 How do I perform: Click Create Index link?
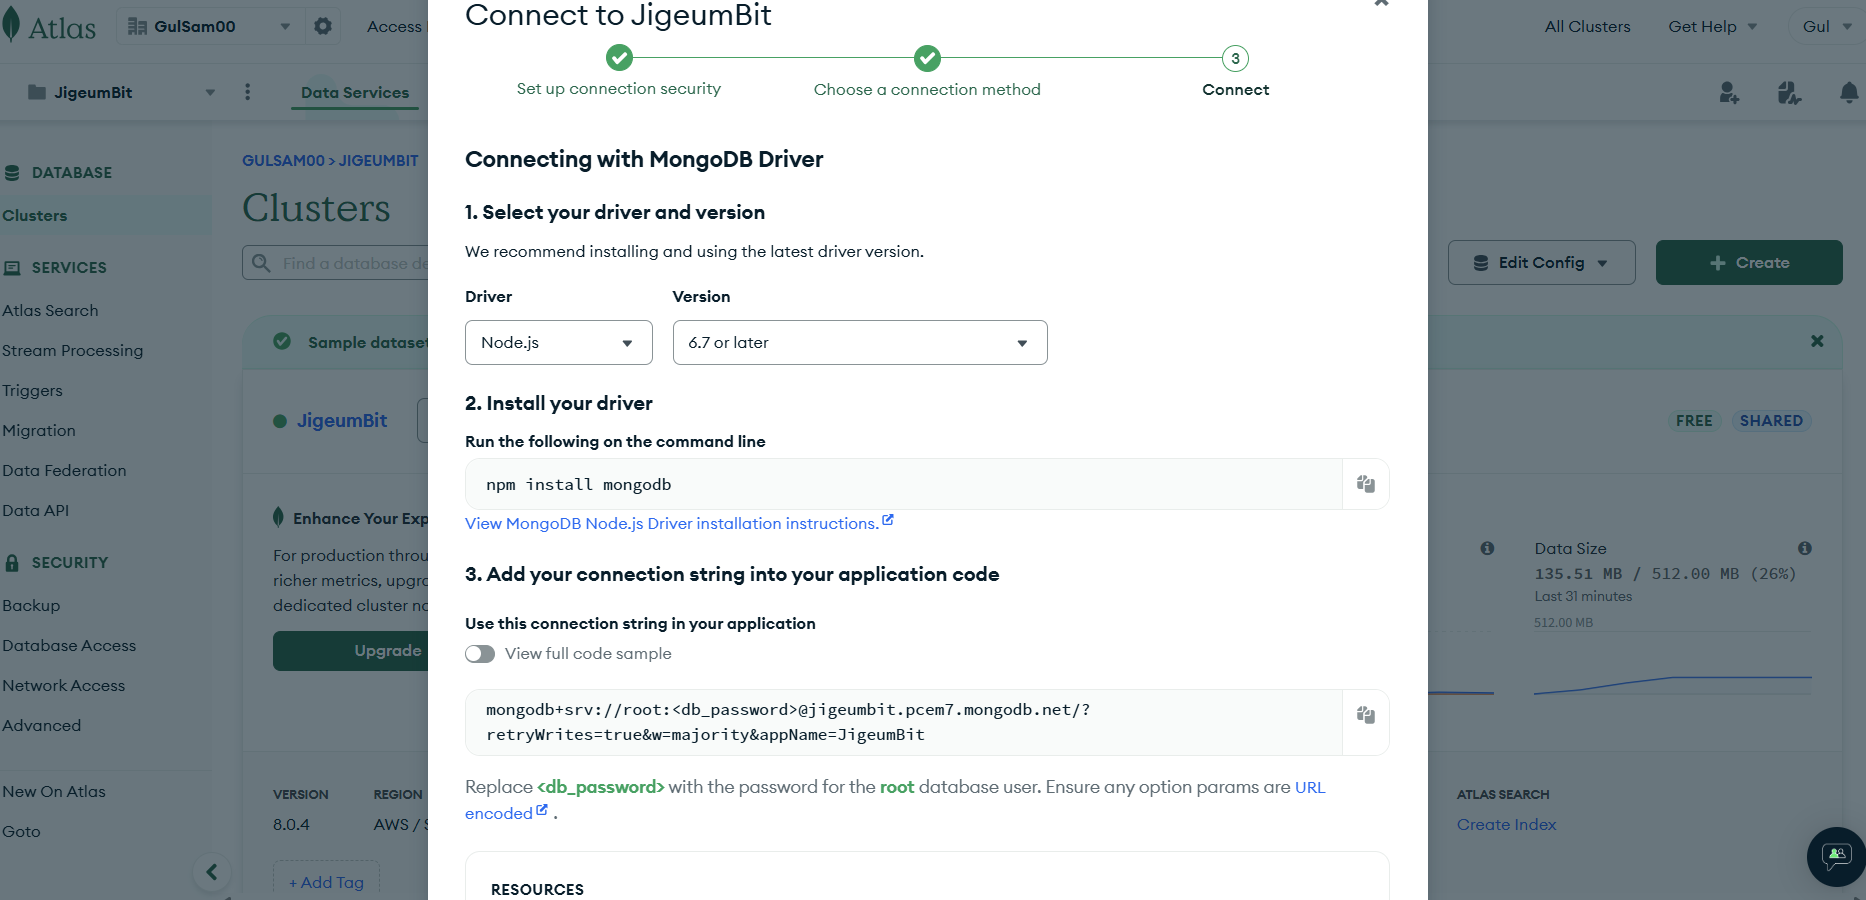click(1506, 824)
